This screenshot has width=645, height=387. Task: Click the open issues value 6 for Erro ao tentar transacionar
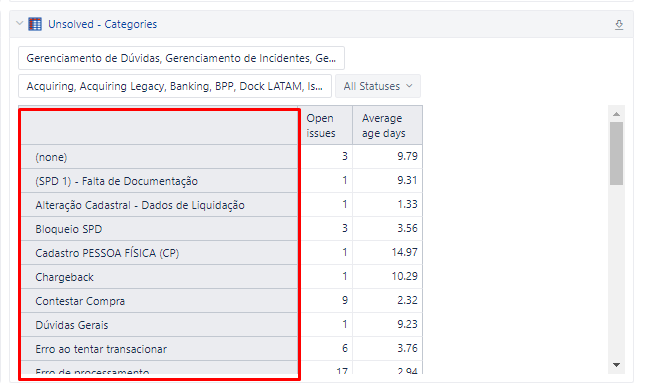tap(345, 348)
